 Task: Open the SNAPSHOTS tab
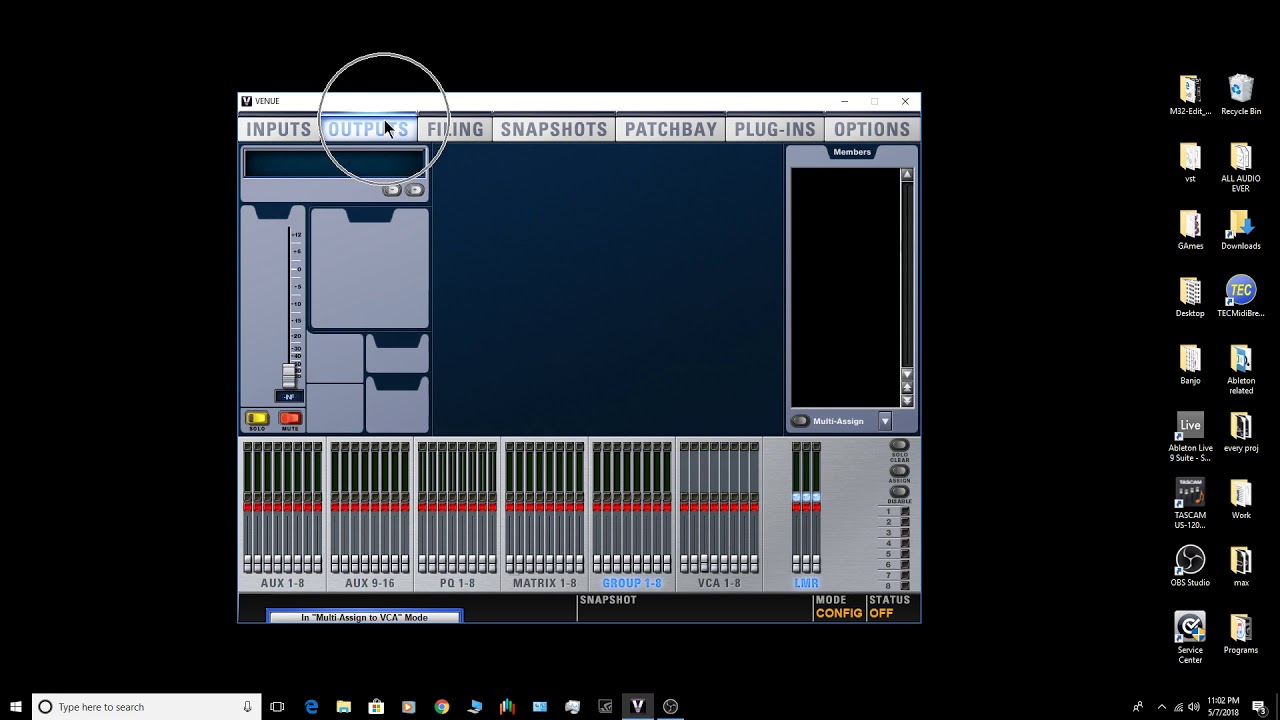[x=554, y=129]
